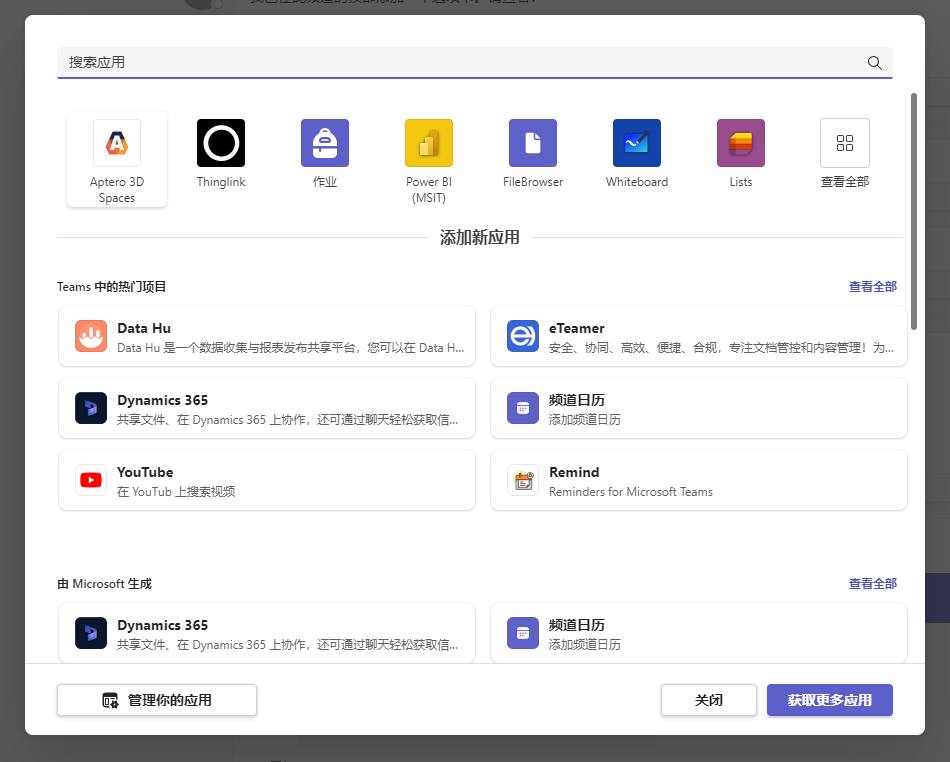Add the Power BI (MSIT) app
The width and height of the screenshot is (950, 762).
click(429, 143)
